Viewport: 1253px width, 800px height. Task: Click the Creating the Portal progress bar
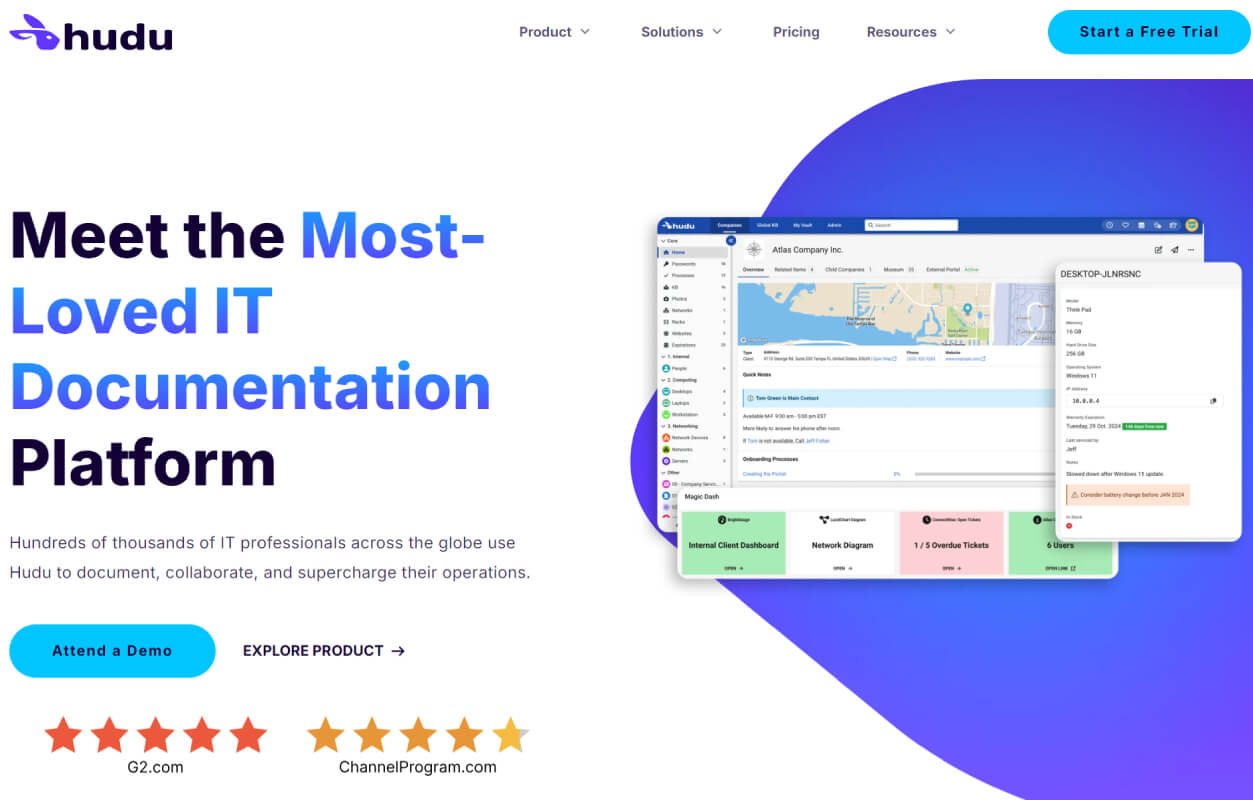tap(985, 474)
